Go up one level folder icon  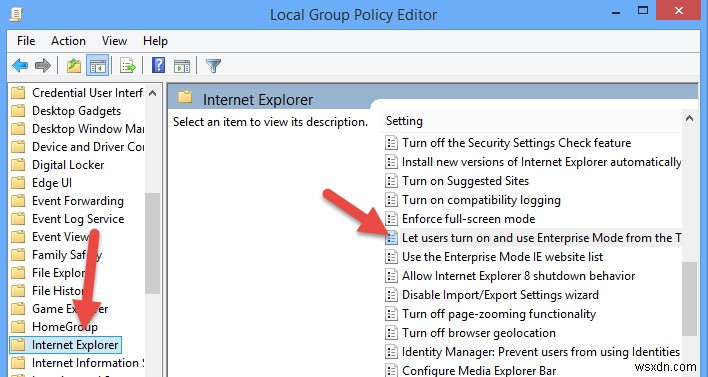74,66
